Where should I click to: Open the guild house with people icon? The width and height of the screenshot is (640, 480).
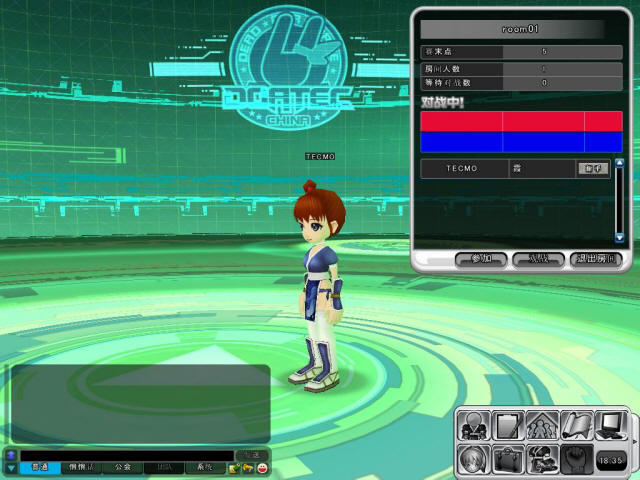(542, 426)
